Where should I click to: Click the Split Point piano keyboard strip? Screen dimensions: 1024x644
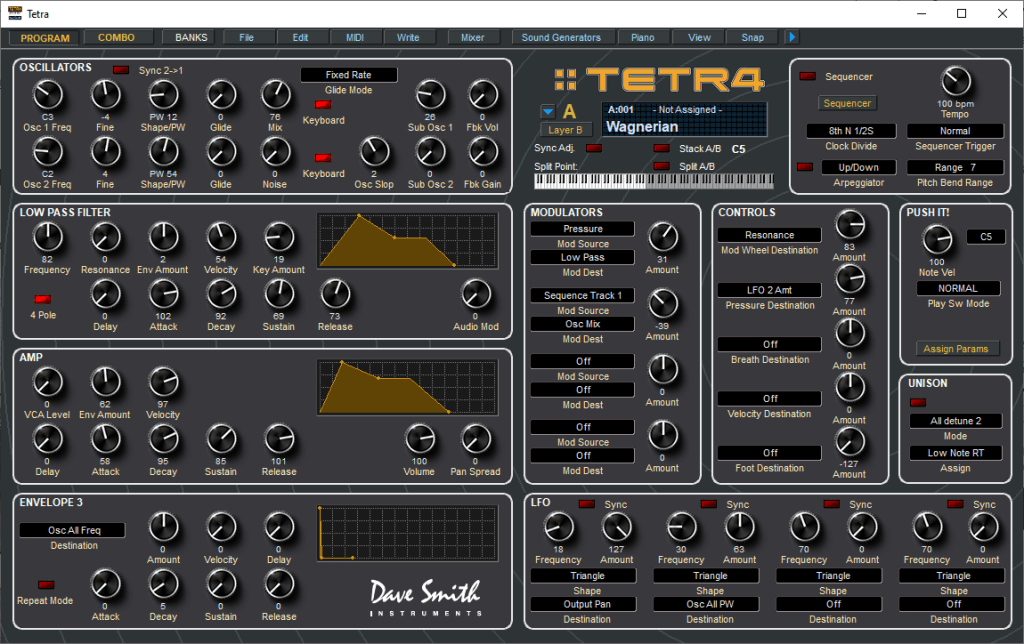pyautogui.click(x=656, y=180)
